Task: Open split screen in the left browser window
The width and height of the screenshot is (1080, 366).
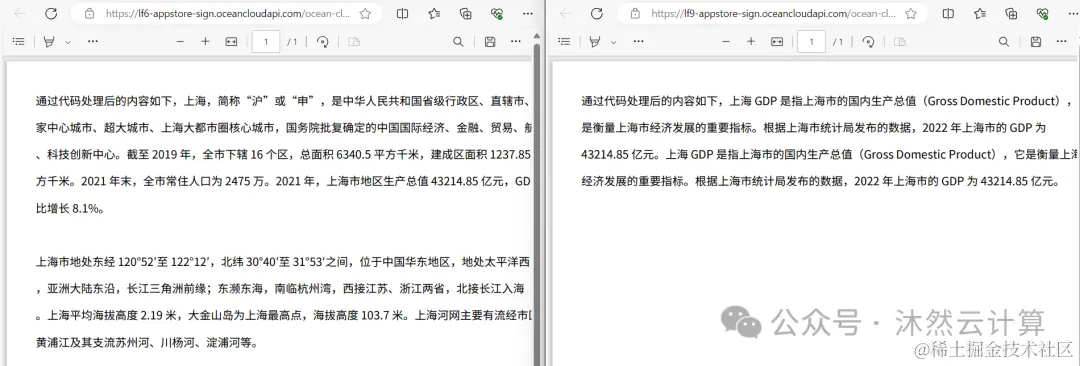Action: [403, 14]
